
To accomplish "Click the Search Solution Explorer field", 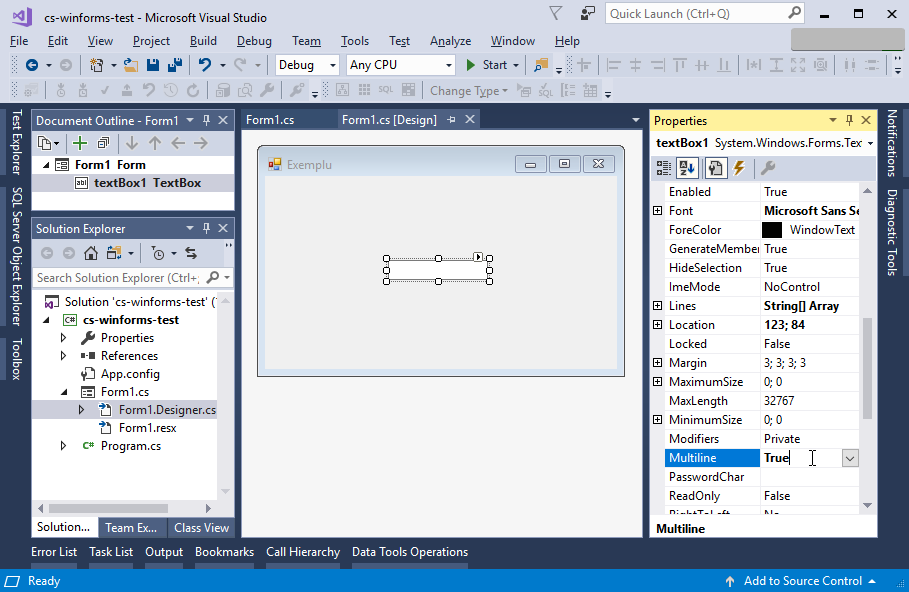I will pyautogui.click(x=133, y=278).
